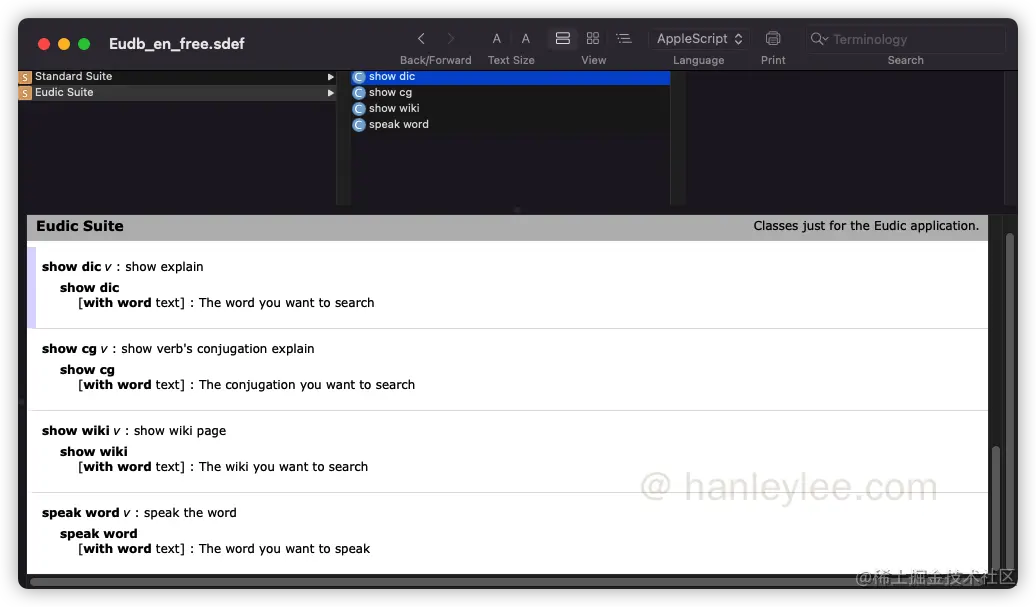This screenshot has width=1036, height=607.
Task: Increase text size with large A
Action: tap(525, 39)
